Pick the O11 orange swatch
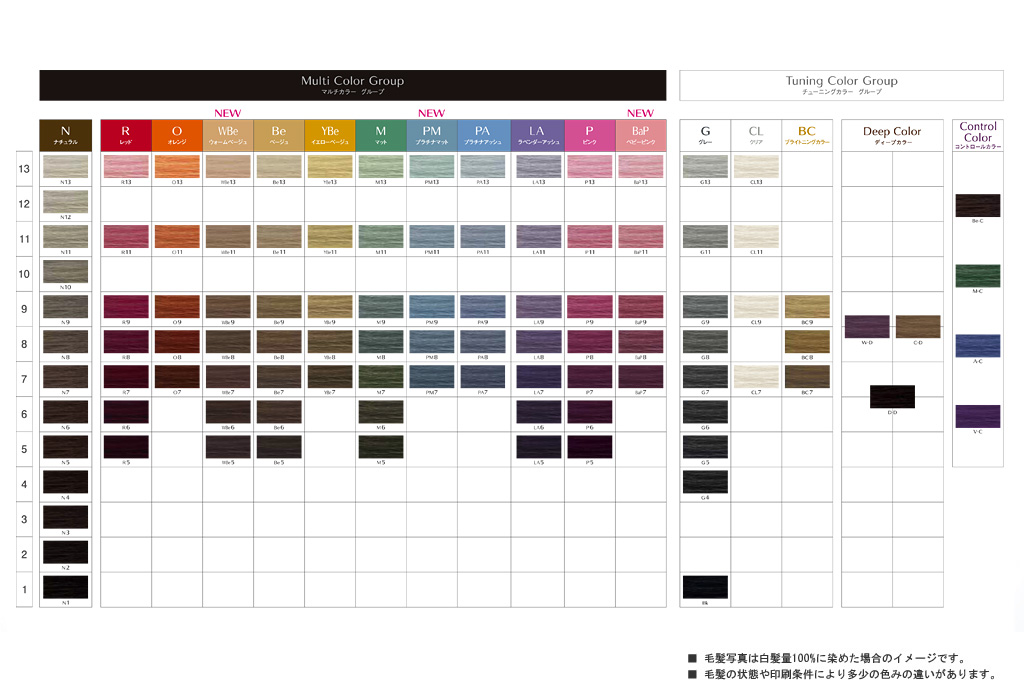 tap(177, 236)
